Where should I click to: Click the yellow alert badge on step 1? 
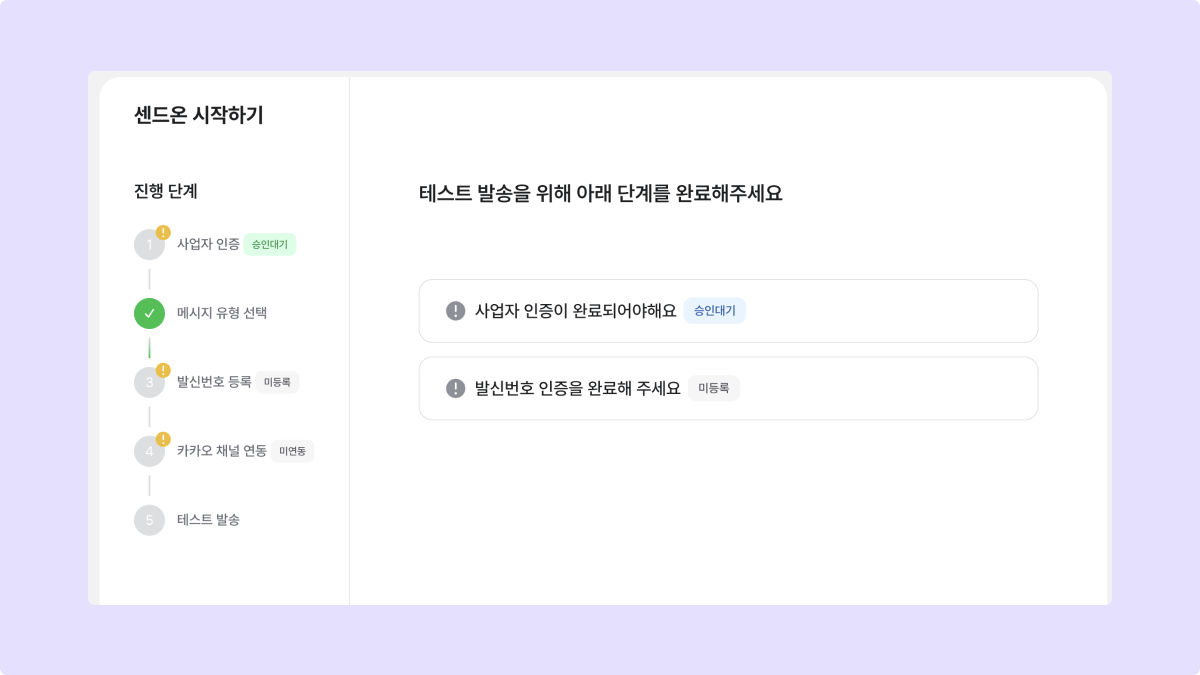click(163, 233)
